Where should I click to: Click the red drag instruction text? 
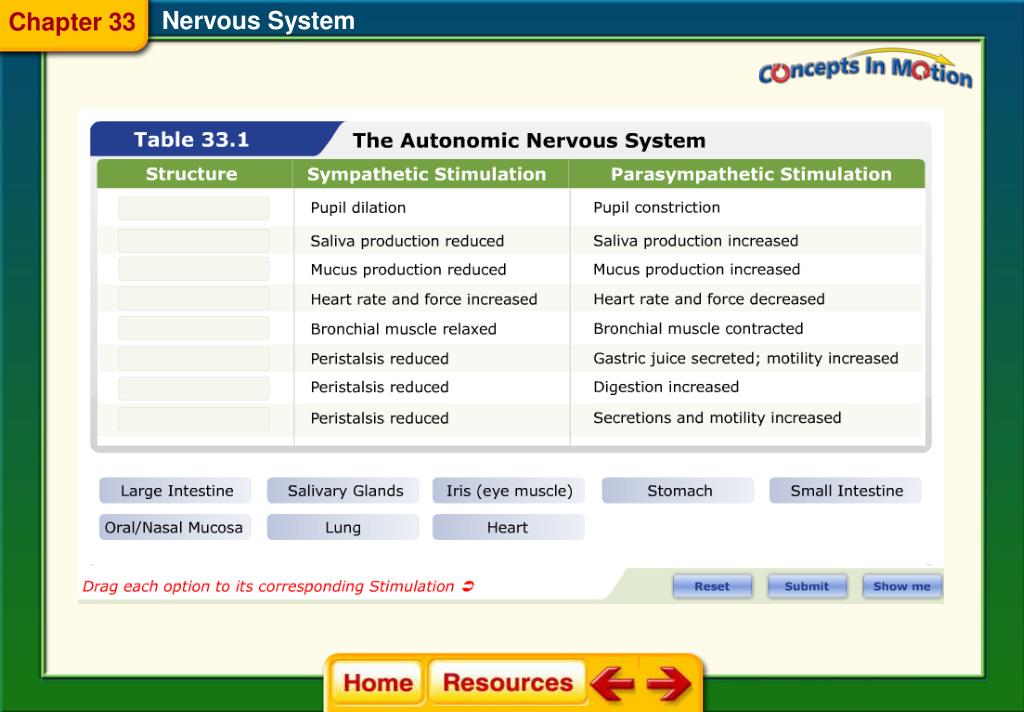point(278,586)
